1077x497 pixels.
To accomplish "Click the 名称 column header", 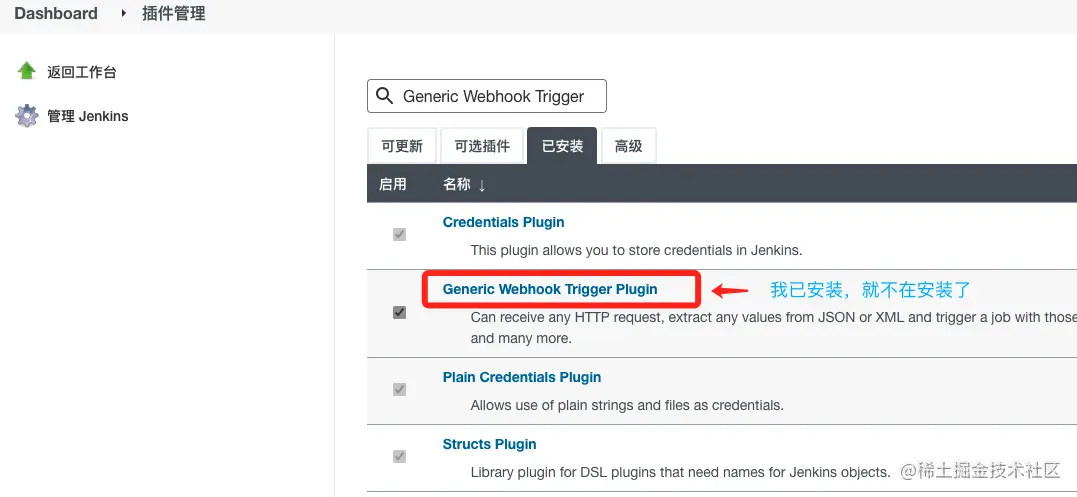I will point(457,184).
